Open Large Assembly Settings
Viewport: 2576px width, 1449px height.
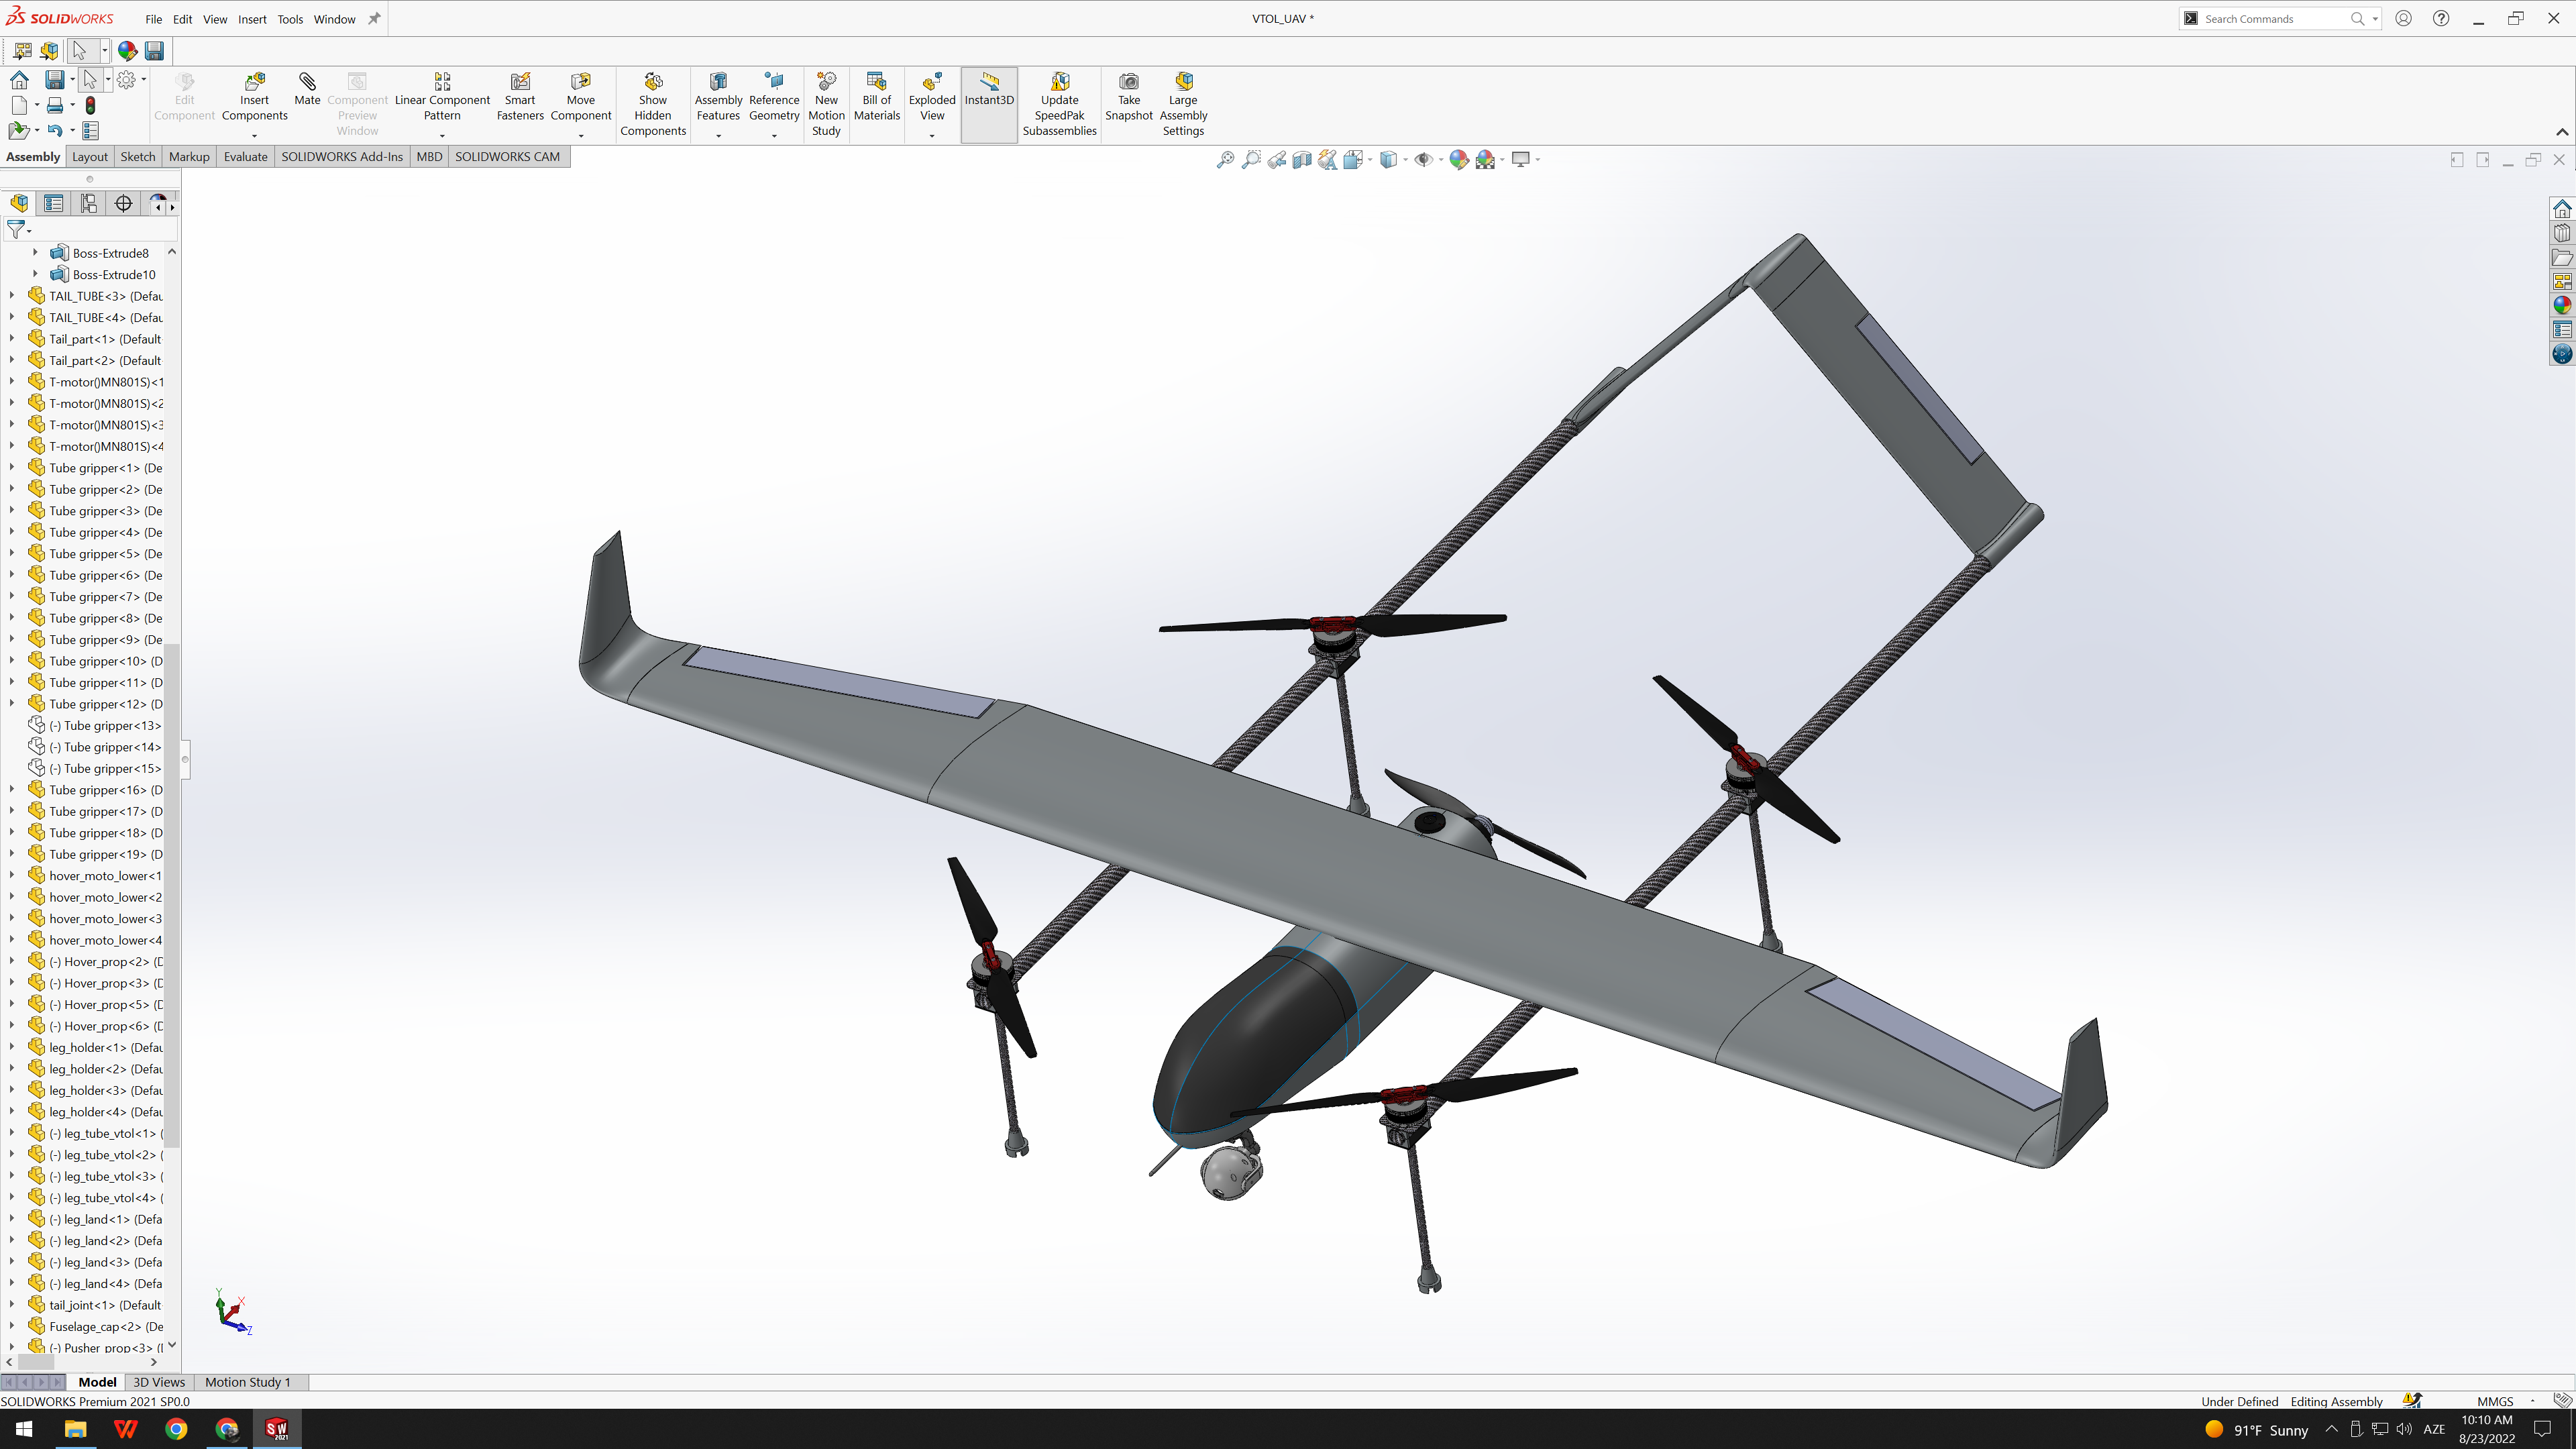(x=1183, y=104)
